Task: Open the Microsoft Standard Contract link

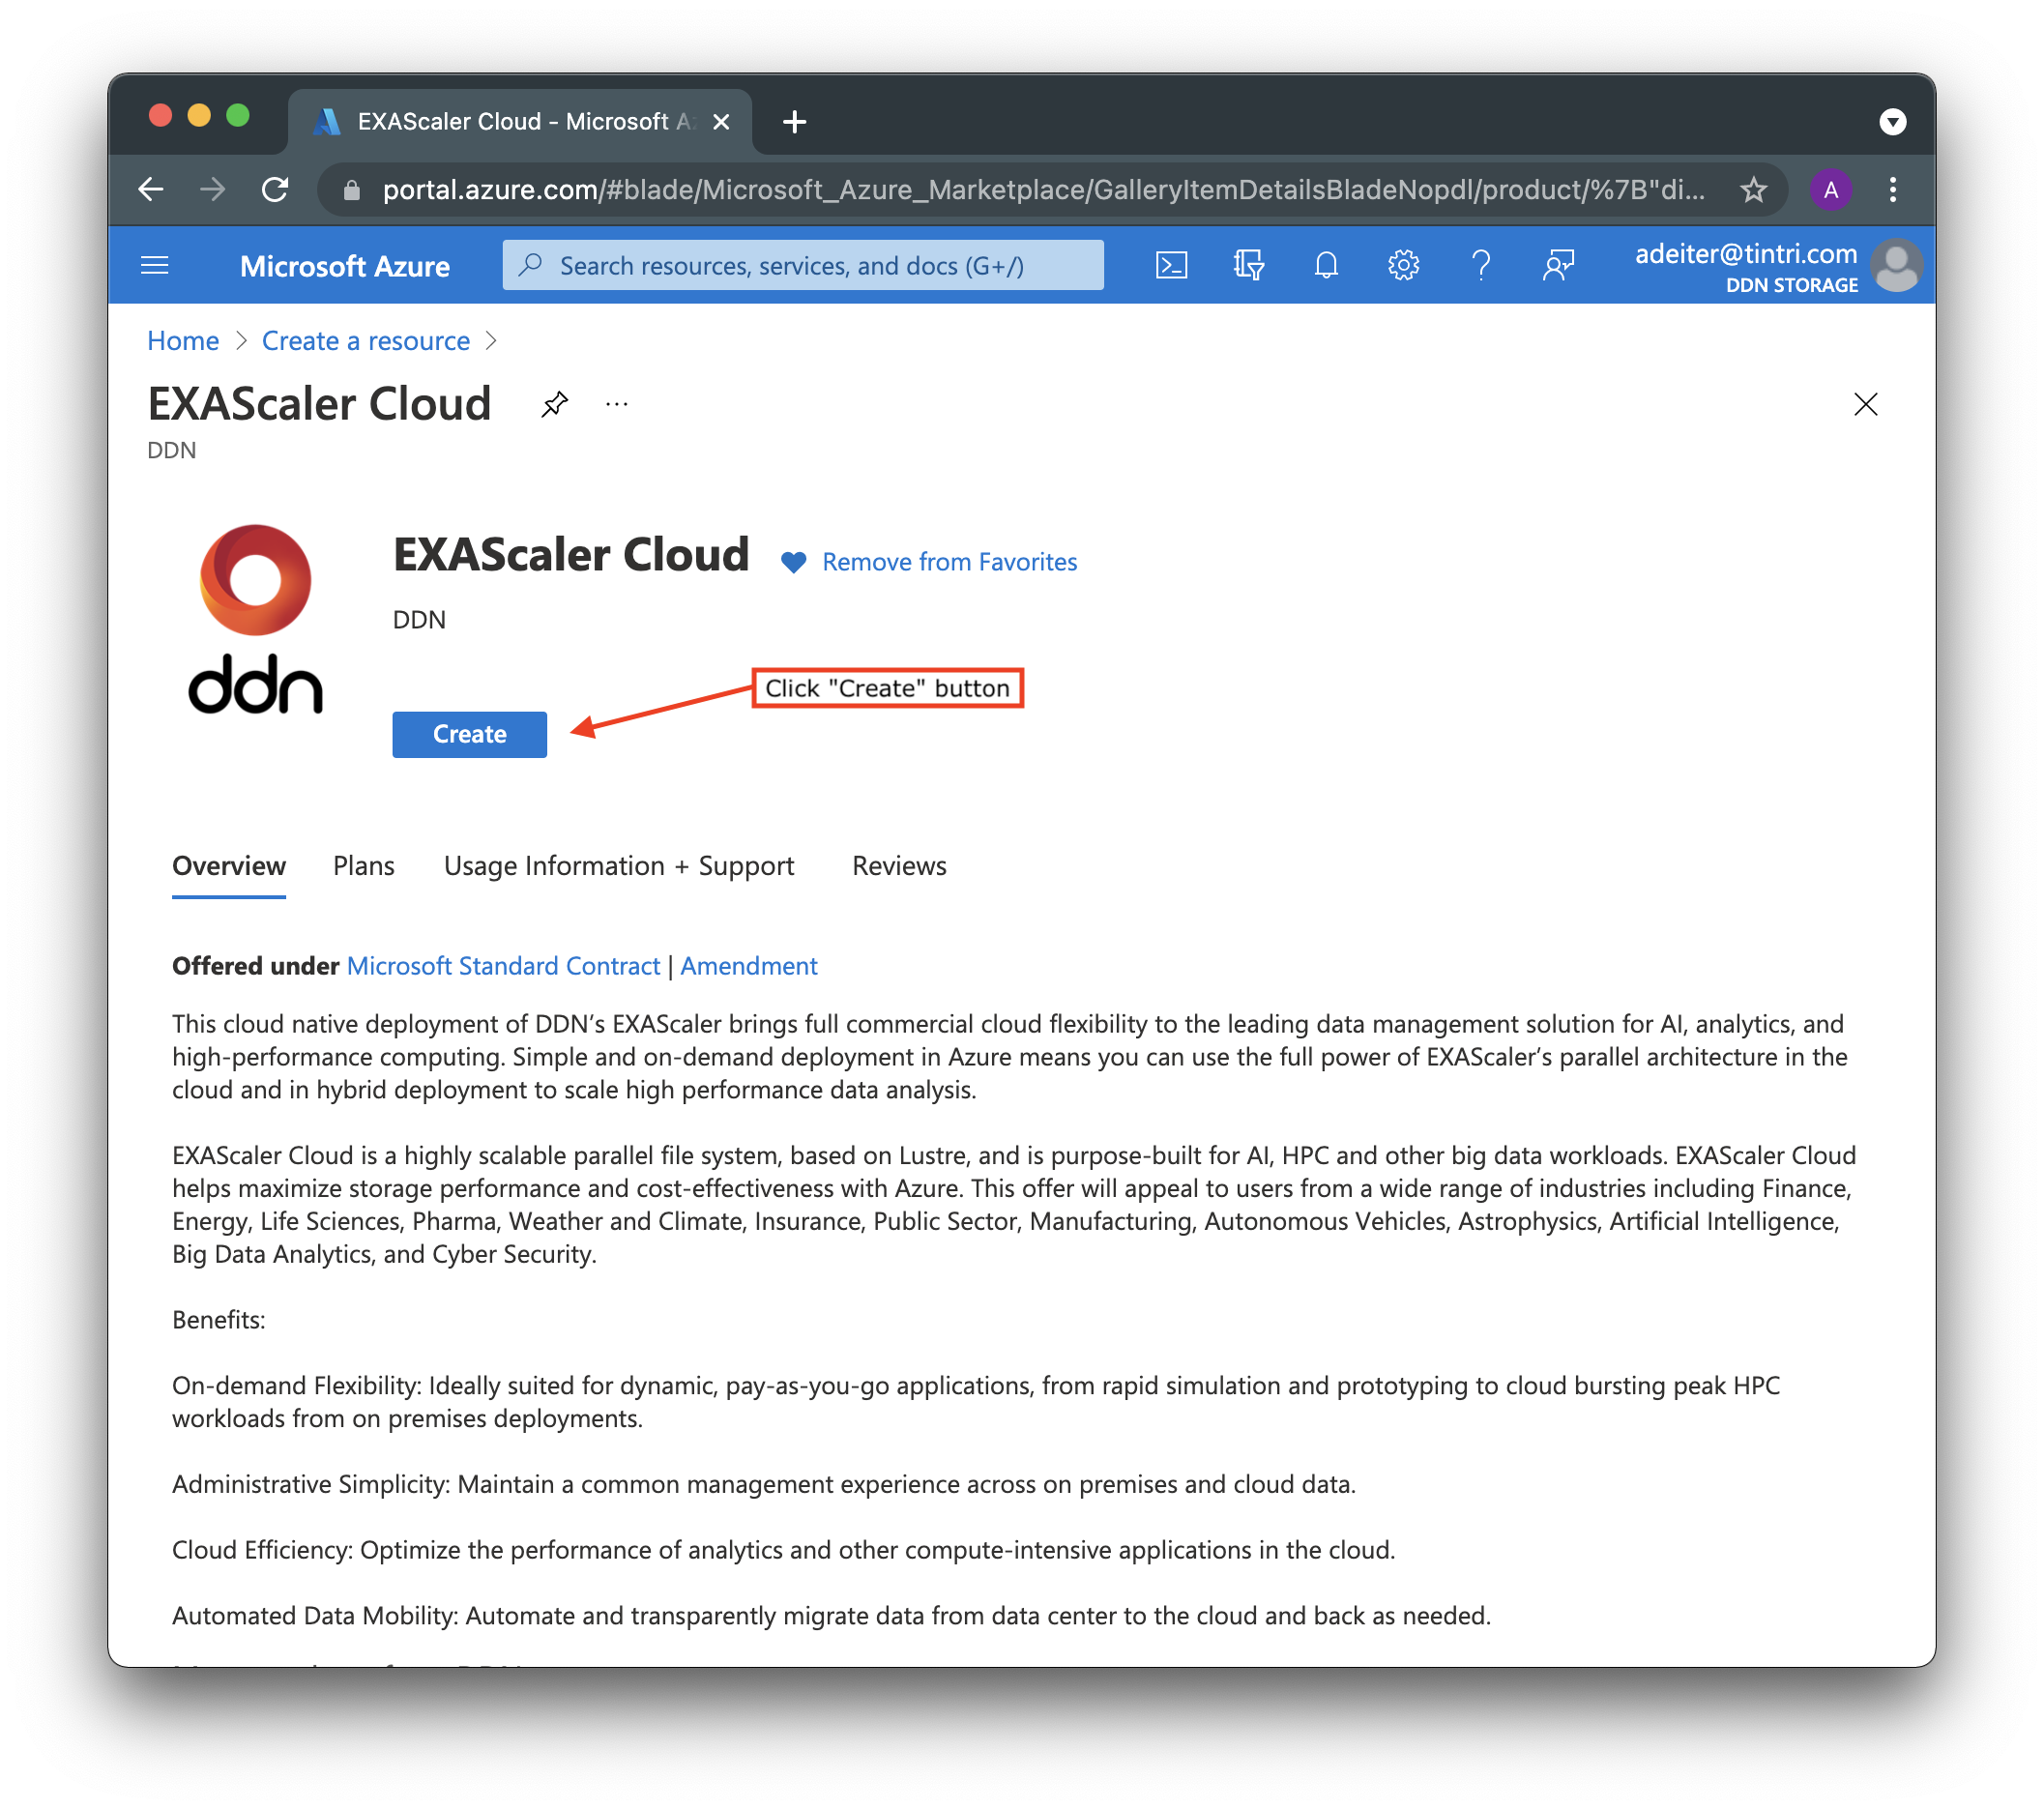Action: pyautogui.click(x=503, y=966)
